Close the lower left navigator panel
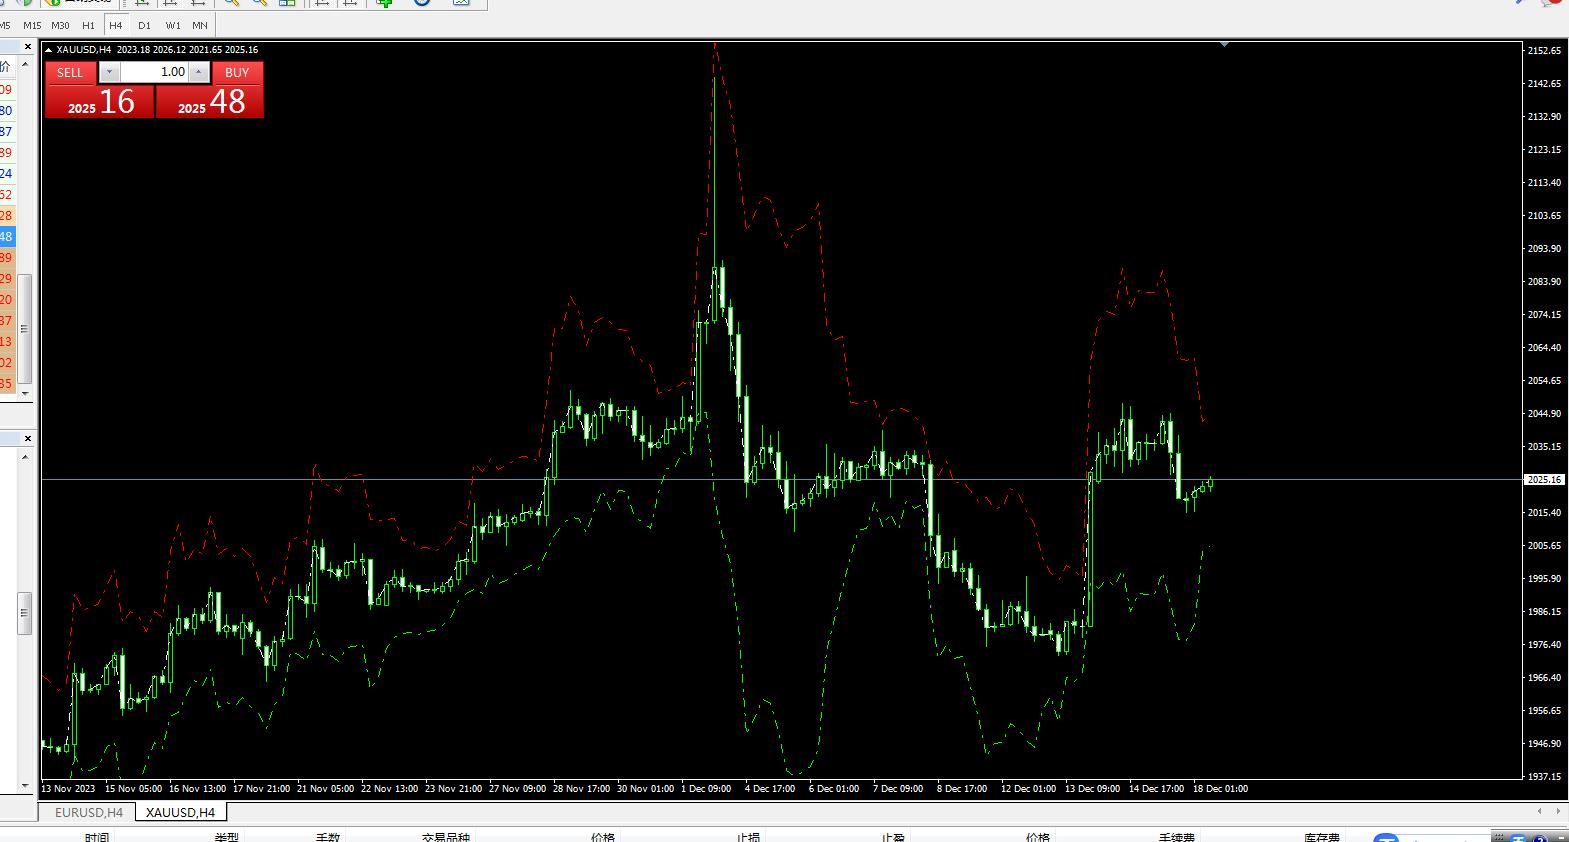 point(27,438)
